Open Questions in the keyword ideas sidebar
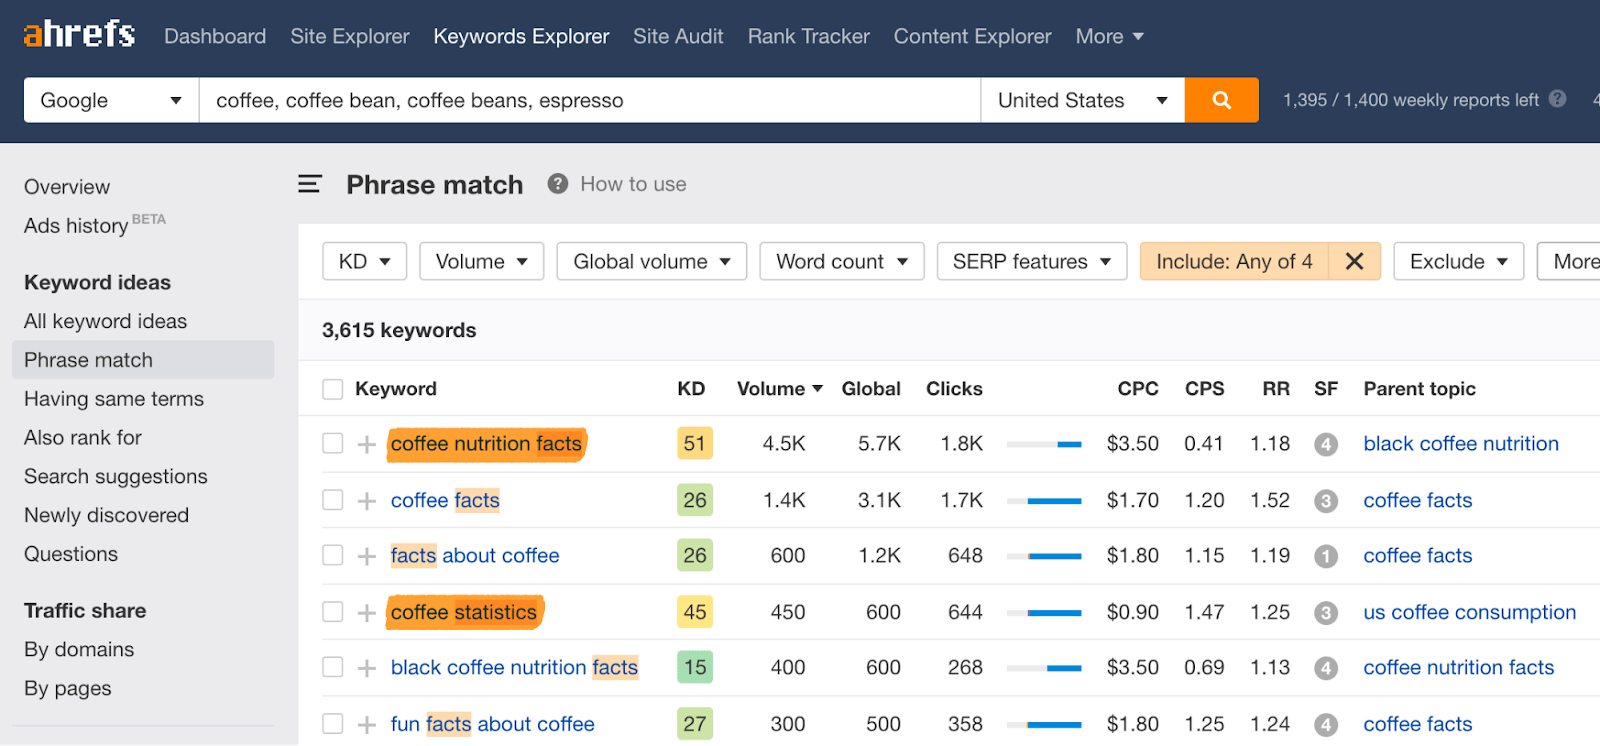Screen dimensions: 1600x746 click(71, 554)
